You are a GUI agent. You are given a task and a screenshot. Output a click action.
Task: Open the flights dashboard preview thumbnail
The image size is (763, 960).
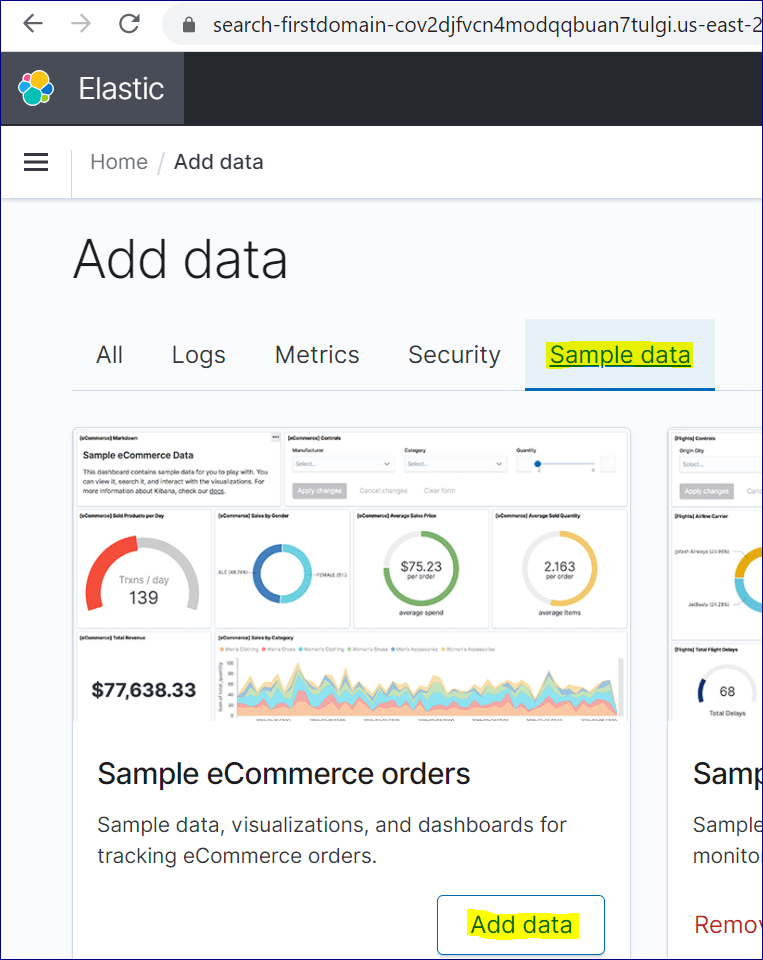pyautogui.click(x=716, y=575)
